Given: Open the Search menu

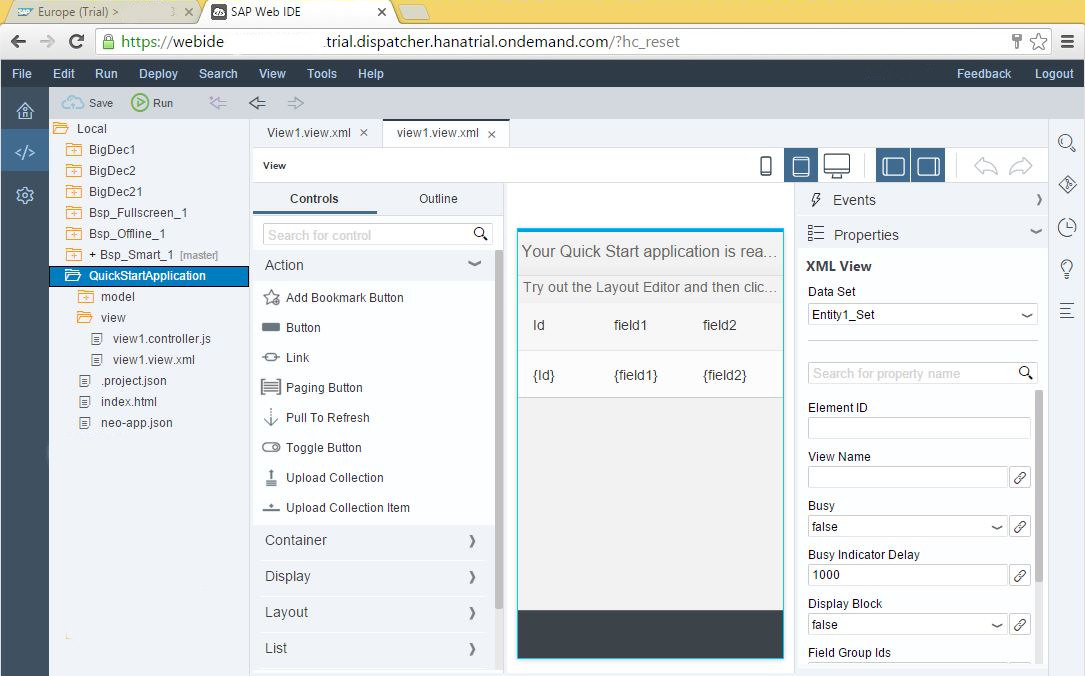Looking at the screenshot, I should click(x=218, y=73).
